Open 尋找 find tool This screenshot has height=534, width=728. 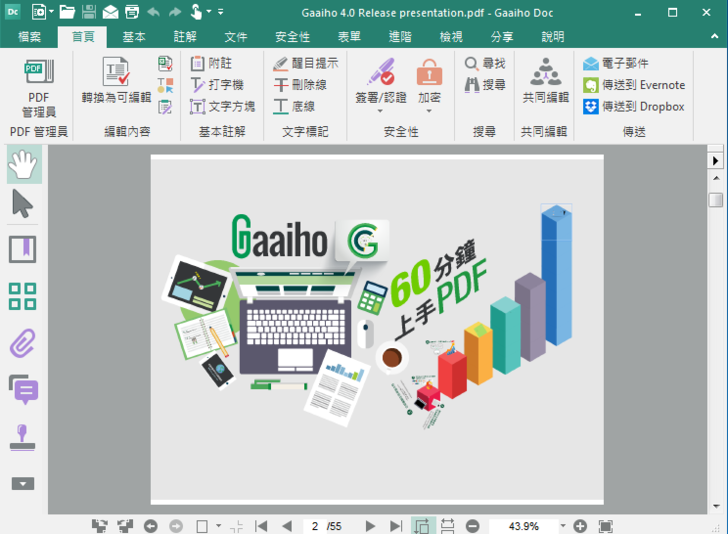pos(485,63)
